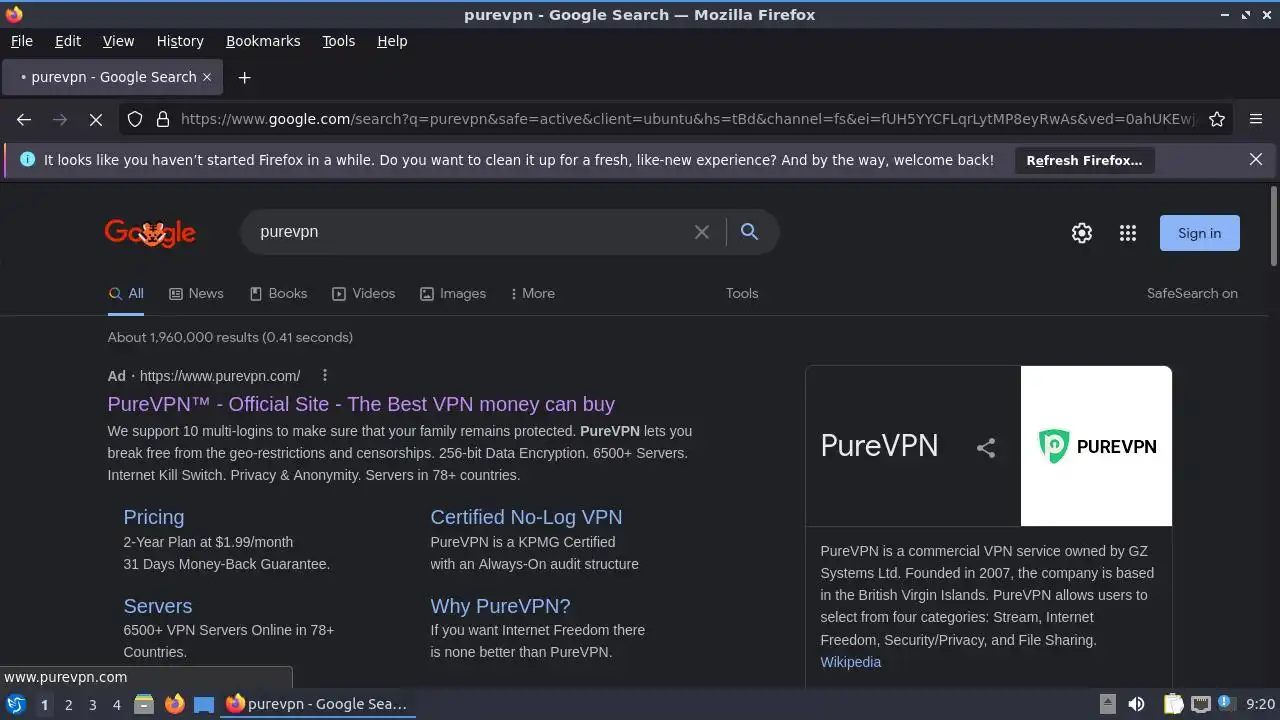This screenshot has width=1280, height=720.
Task: Click the Sign in button
Action: coord(1199,233)
